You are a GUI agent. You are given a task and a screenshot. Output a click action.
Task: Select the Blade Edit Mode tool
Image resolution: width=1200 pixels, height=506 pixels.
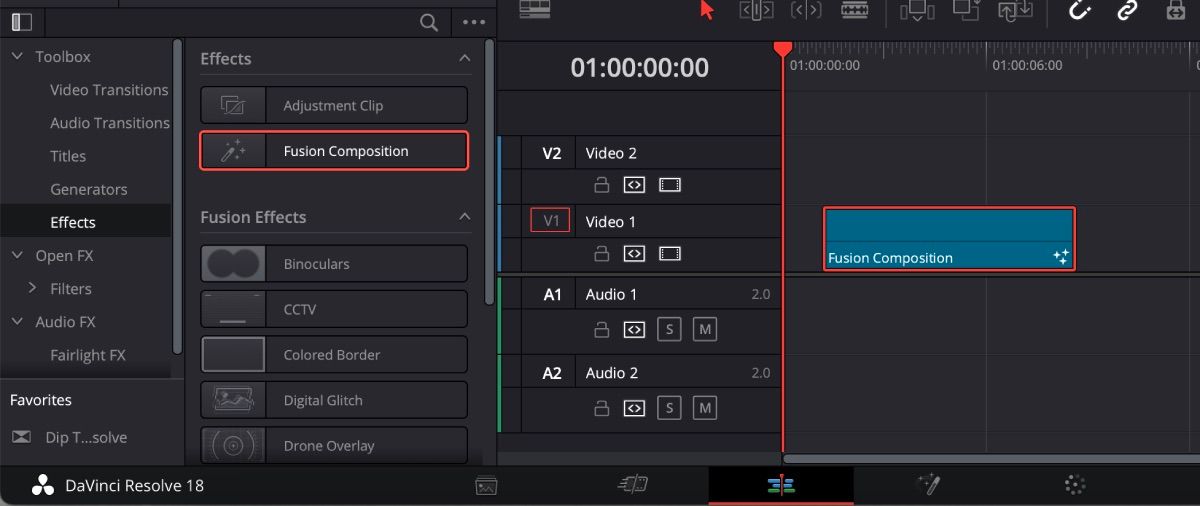pyautogui.click(x=854, y=10)
